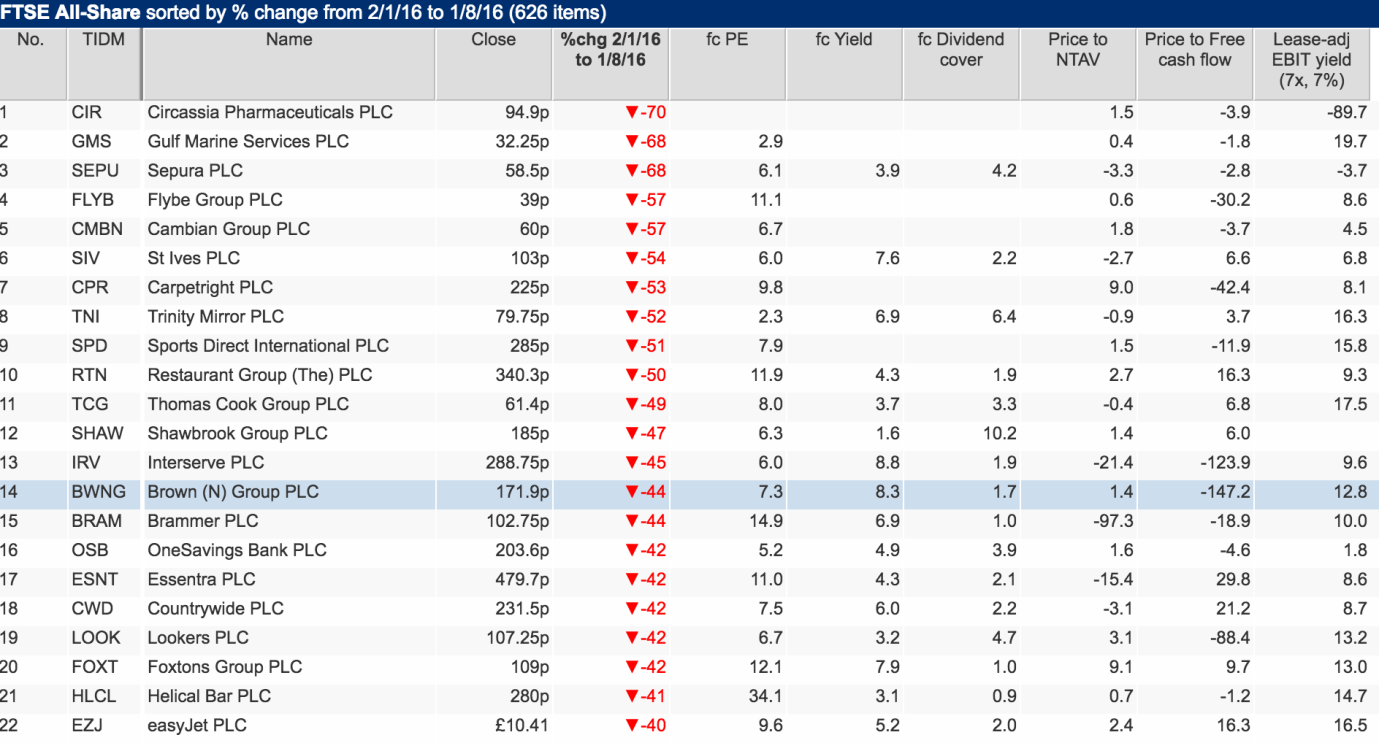This screenshot has height=743, width=1379.
Task: Select Trinity Mirror PLC name
Action: click(x=215, y=316)
